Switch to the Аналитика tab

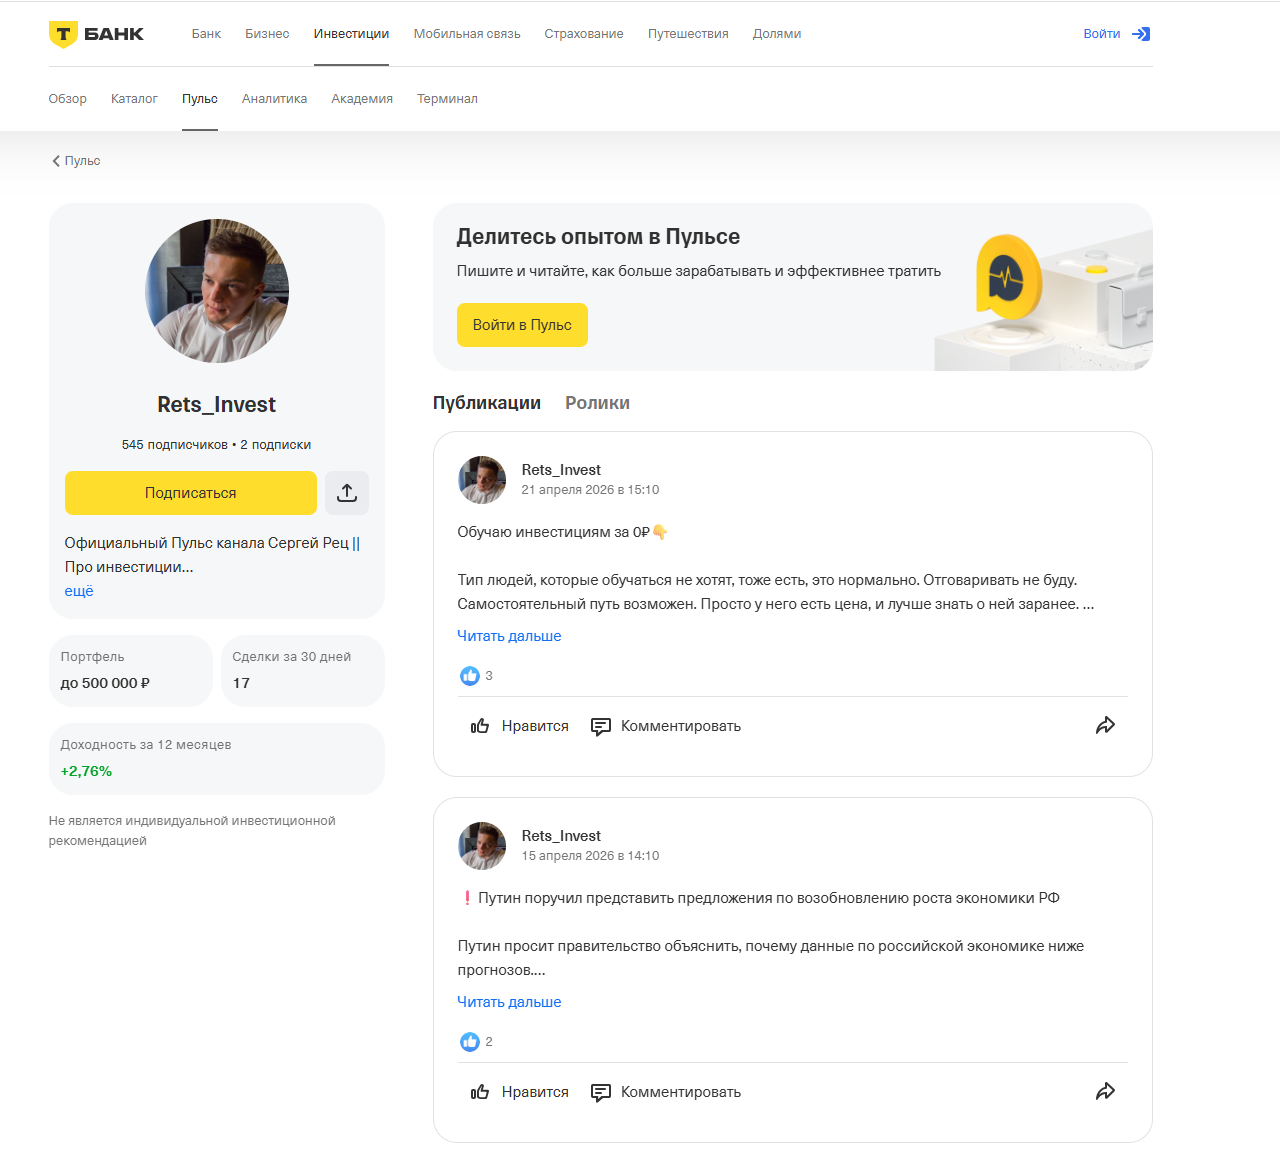[274, 99]
